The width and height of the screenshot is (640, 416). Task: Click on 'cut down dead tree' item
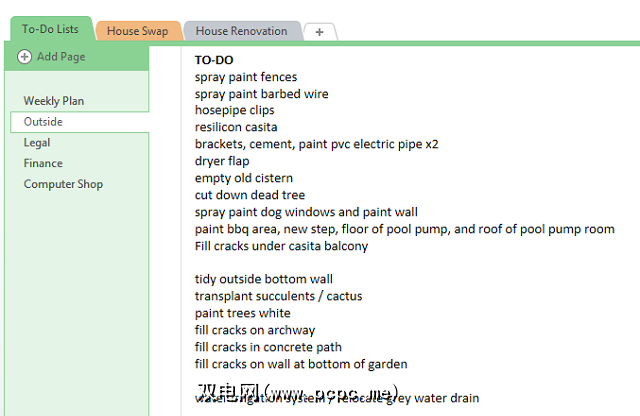coord(250,195)
